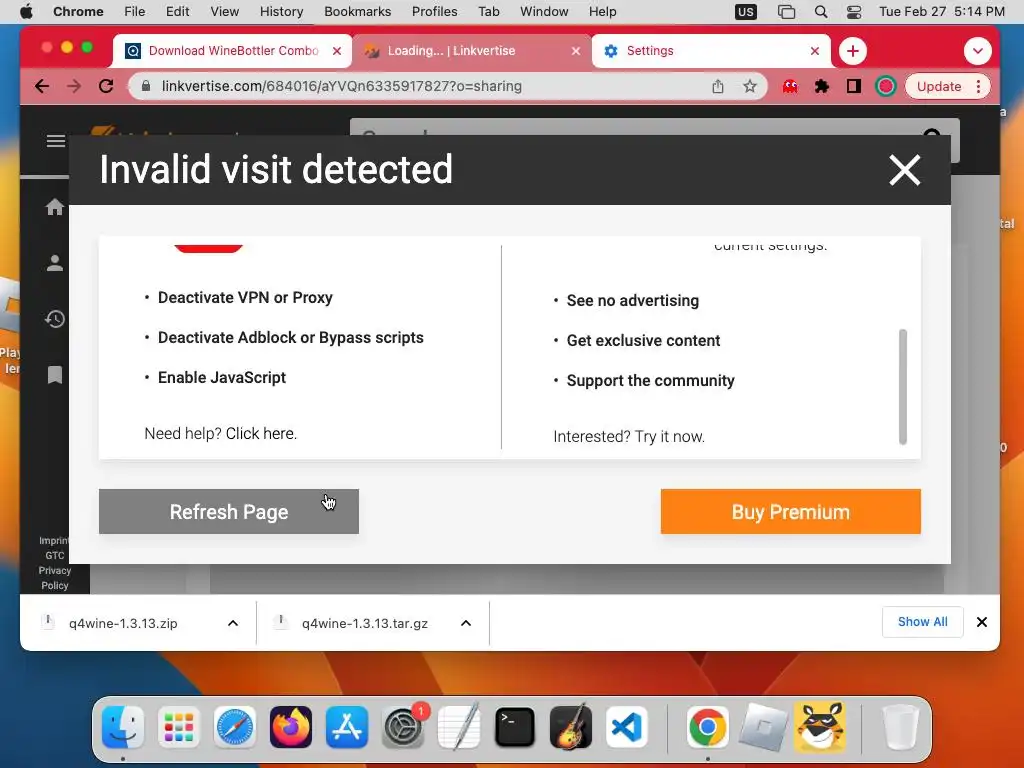Open the 'Click here' help link
The height and width of the screenshot is (768, 1024).
(x=261, y=434)
